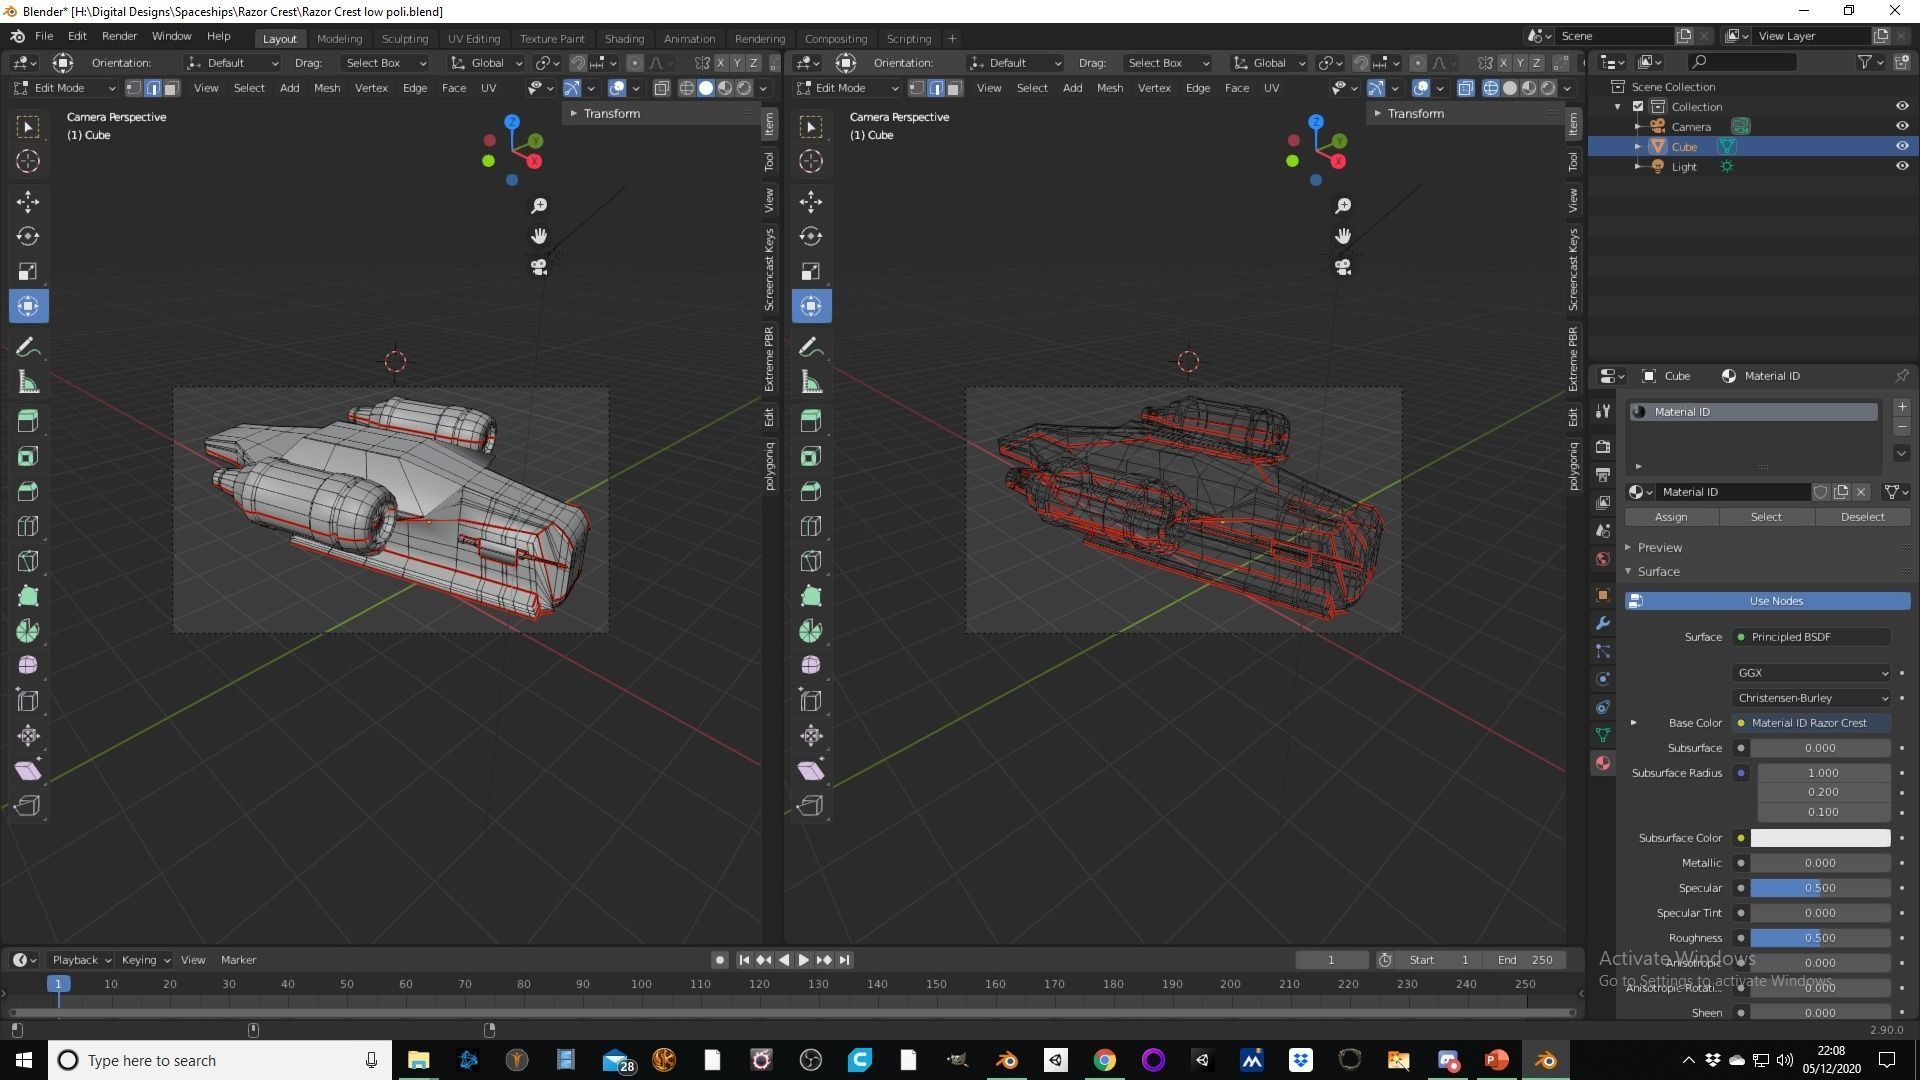This screenshot has width=1920, height=1080.
Task: Toggle X-ray in left viewport header
Action: 661,88
